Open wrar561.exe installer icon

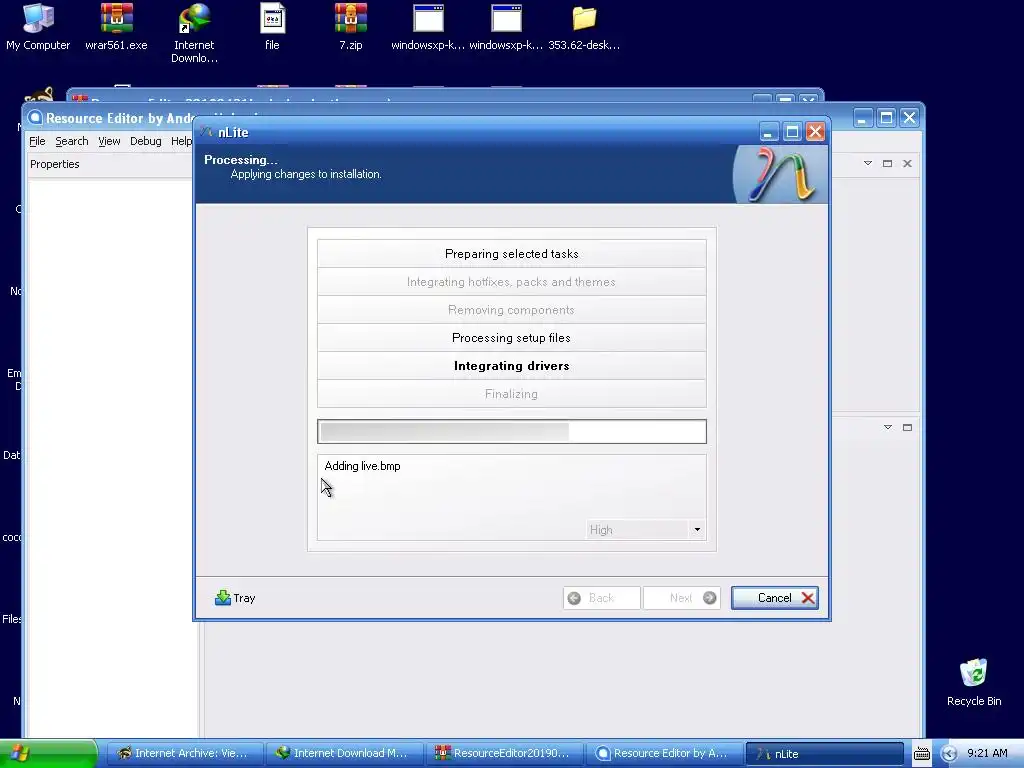(x=116, y=27)
